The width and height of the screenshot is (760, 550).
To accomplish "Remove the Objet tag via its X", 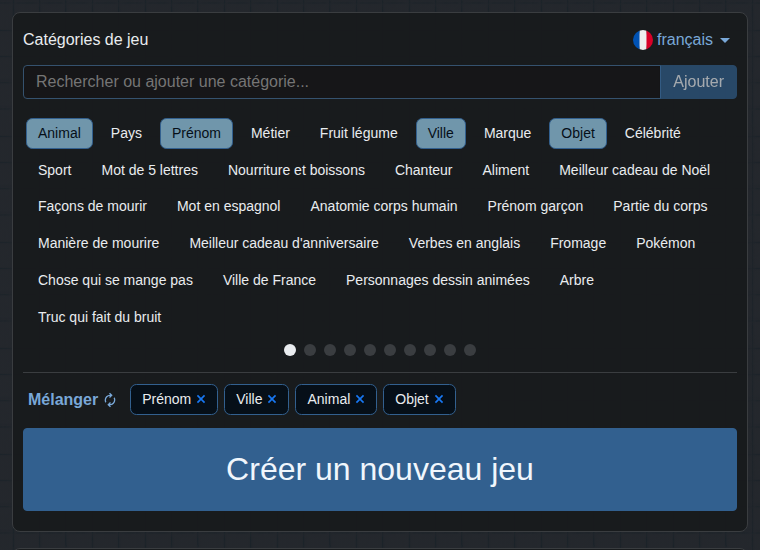I will tap(439, 399).
